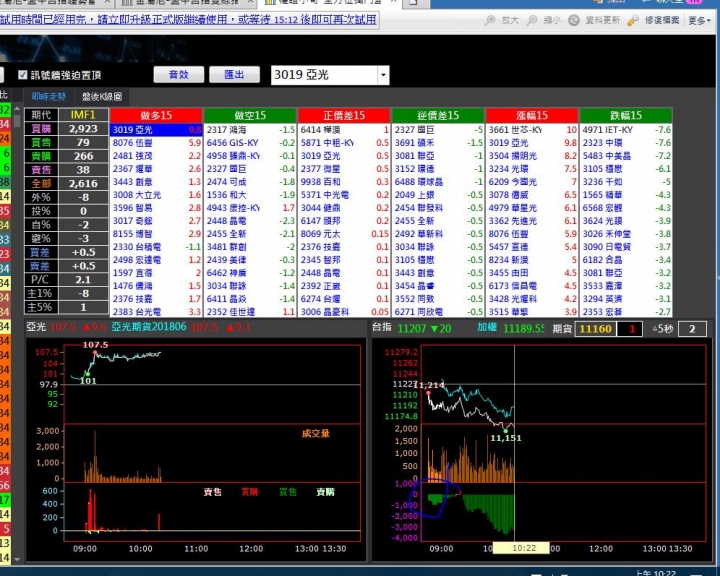Click the 音效 button

point(179,74)
